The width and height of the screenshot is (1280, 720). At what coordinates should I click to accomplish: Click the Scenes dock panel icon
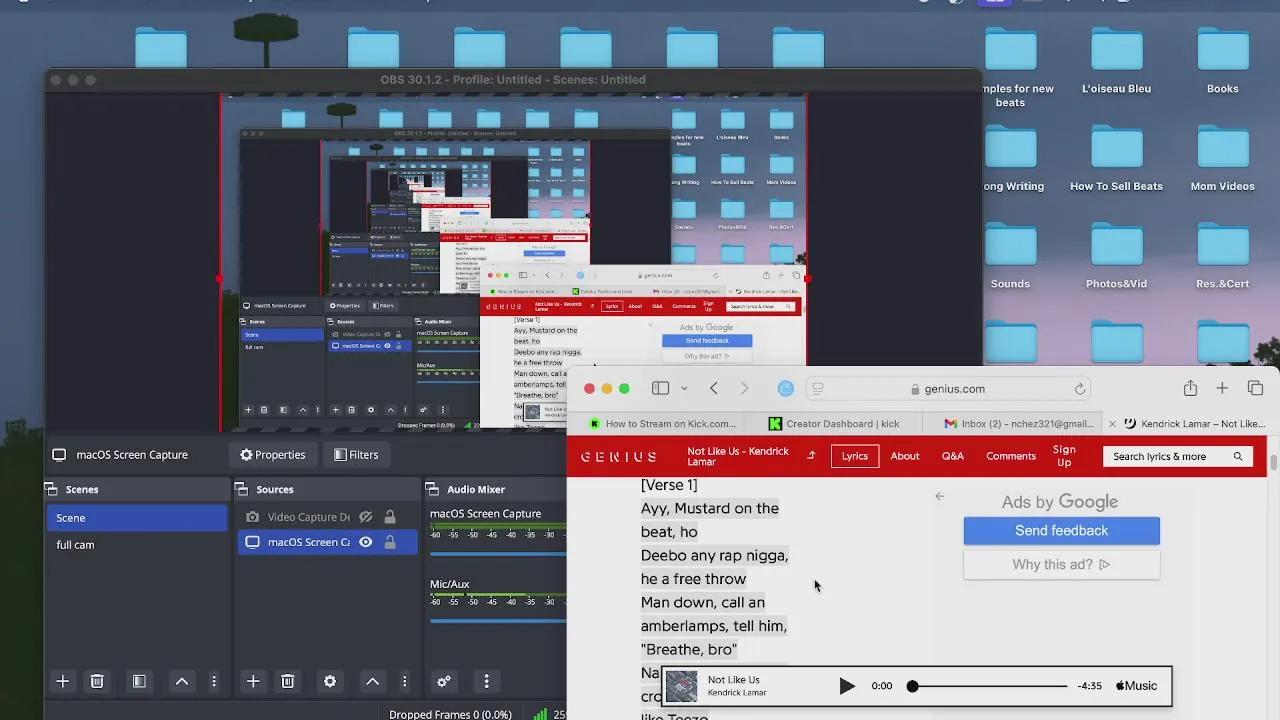pos(51,489)
